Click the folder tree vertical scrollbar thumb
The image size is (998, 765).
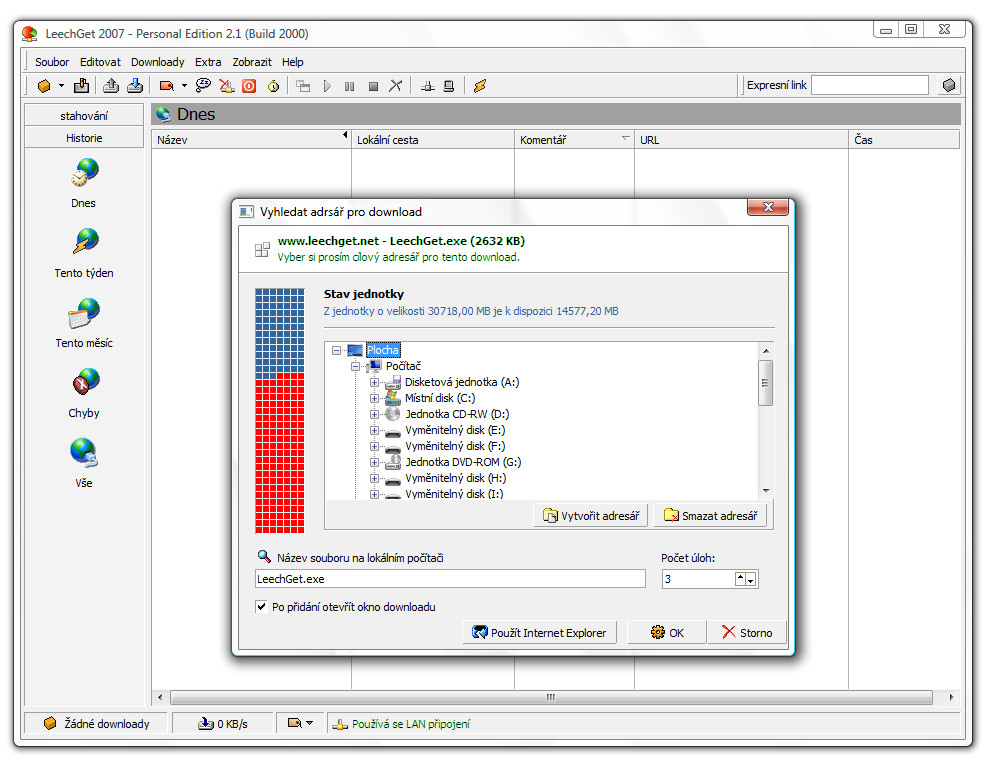coord(766,382)
